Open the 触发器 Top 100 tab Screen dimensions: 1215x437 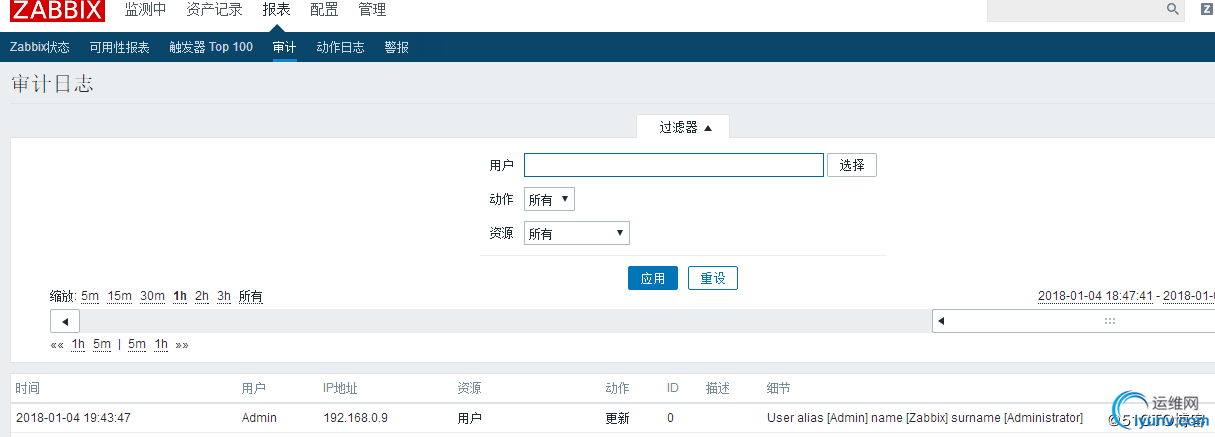pos(211,47)
